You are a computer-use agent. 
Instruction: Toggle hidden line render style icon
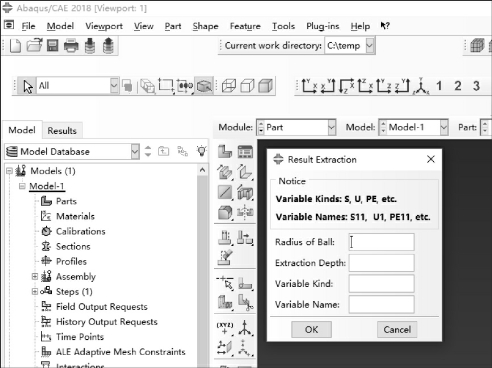[247, 86]
